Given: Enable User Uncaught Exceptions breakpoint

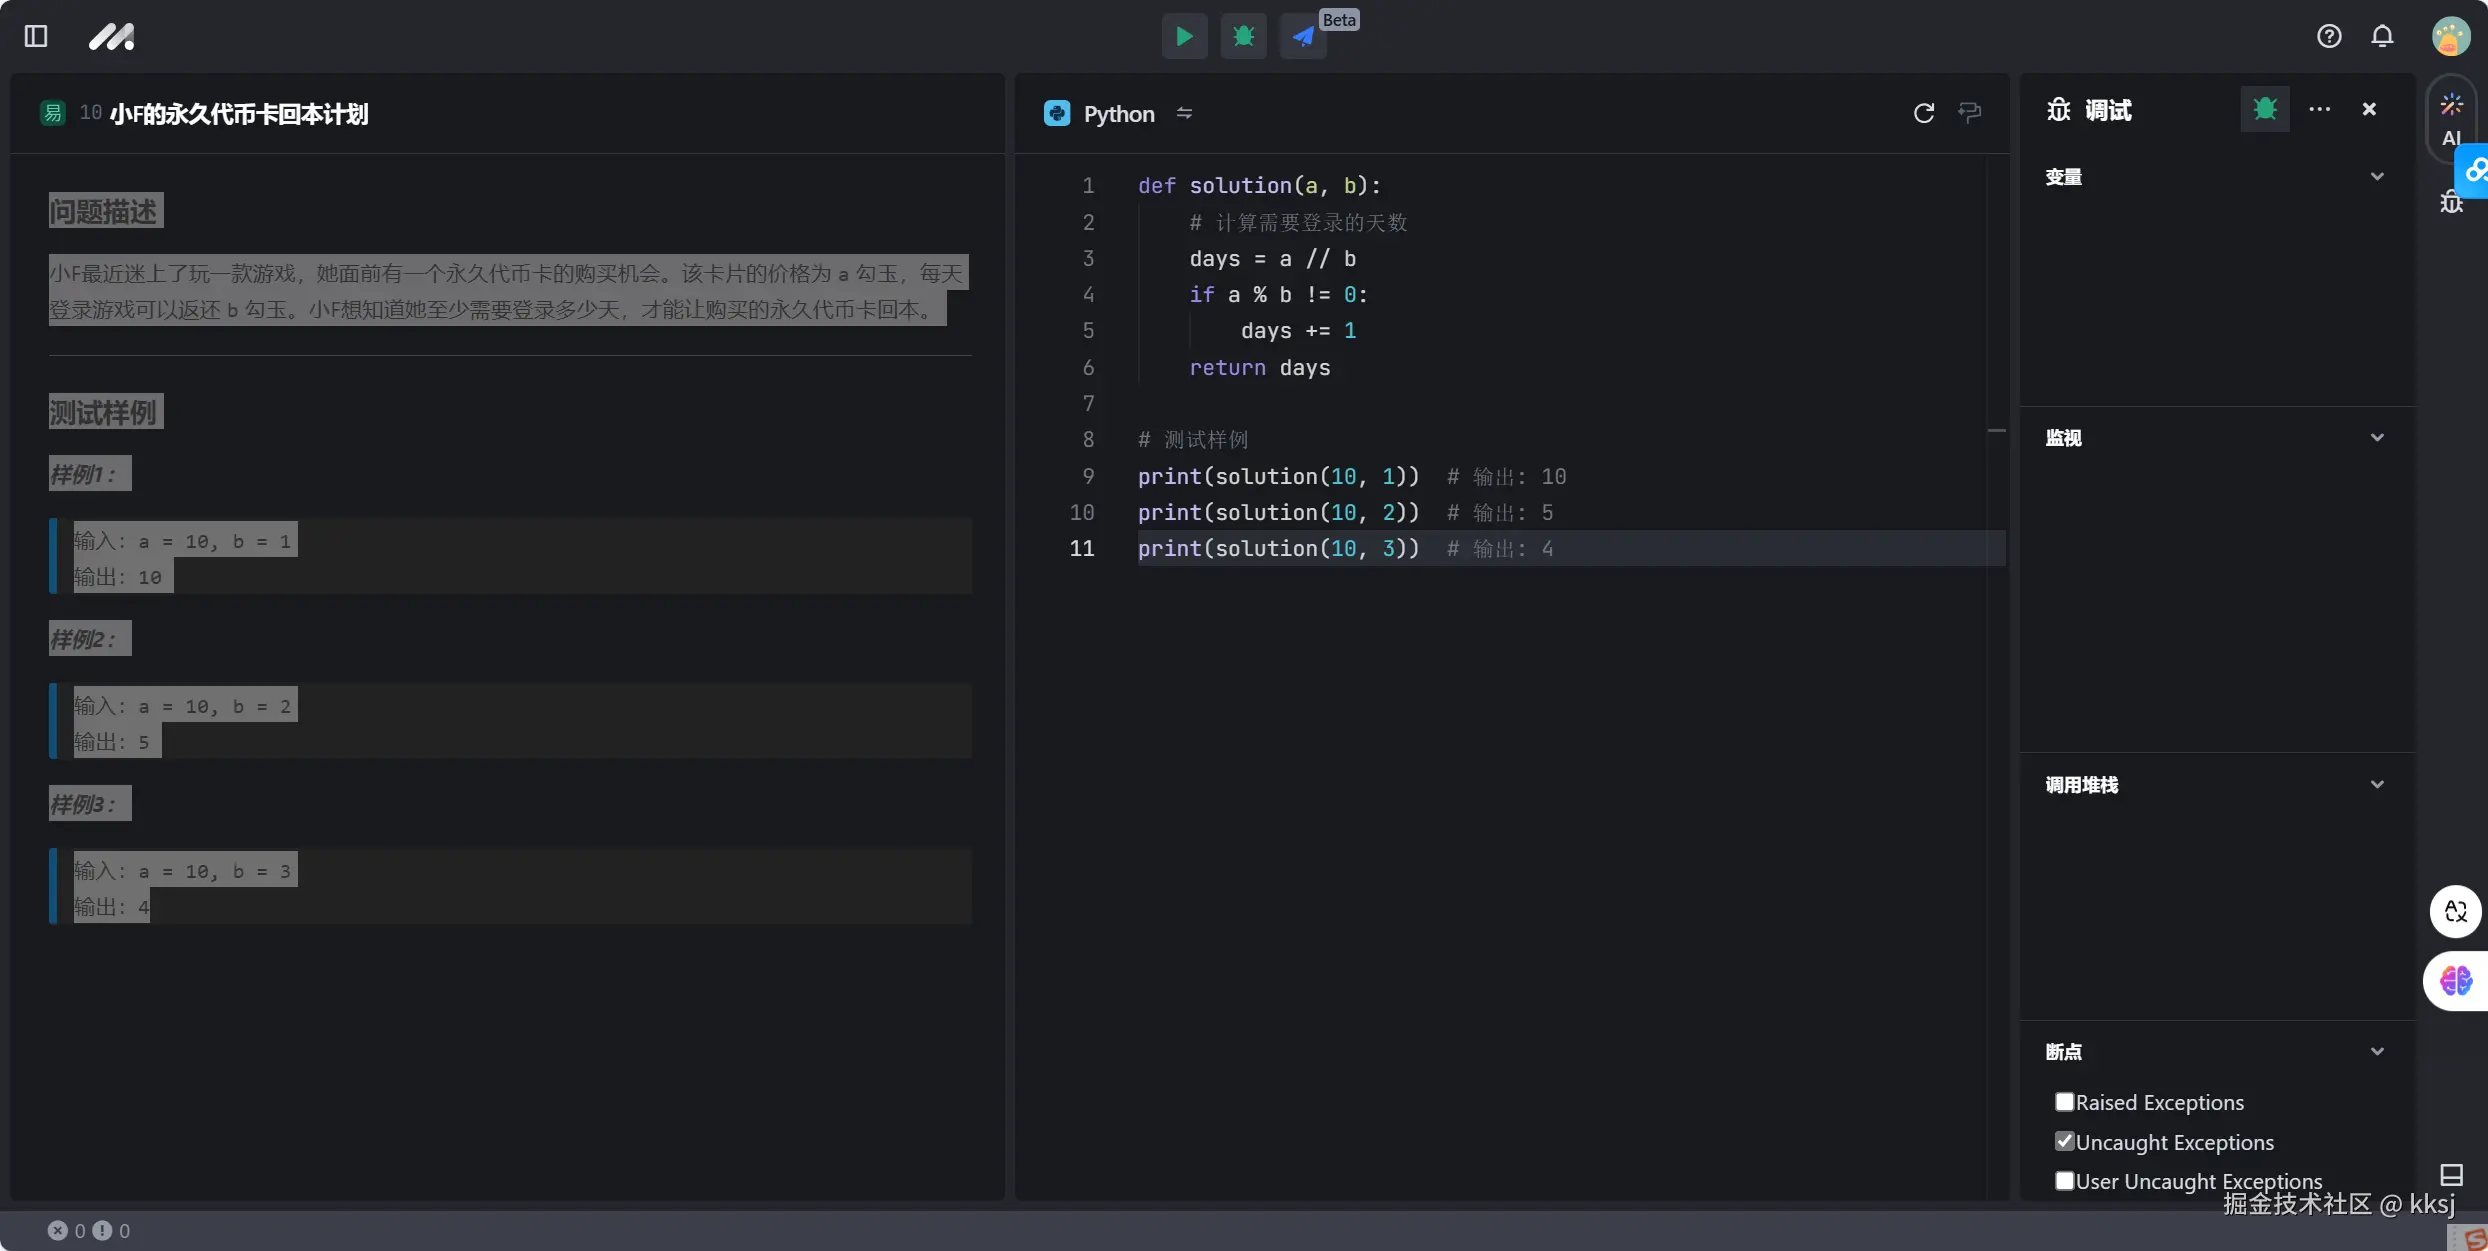Looking at the screenshot, I should tap(2065, 1180).
